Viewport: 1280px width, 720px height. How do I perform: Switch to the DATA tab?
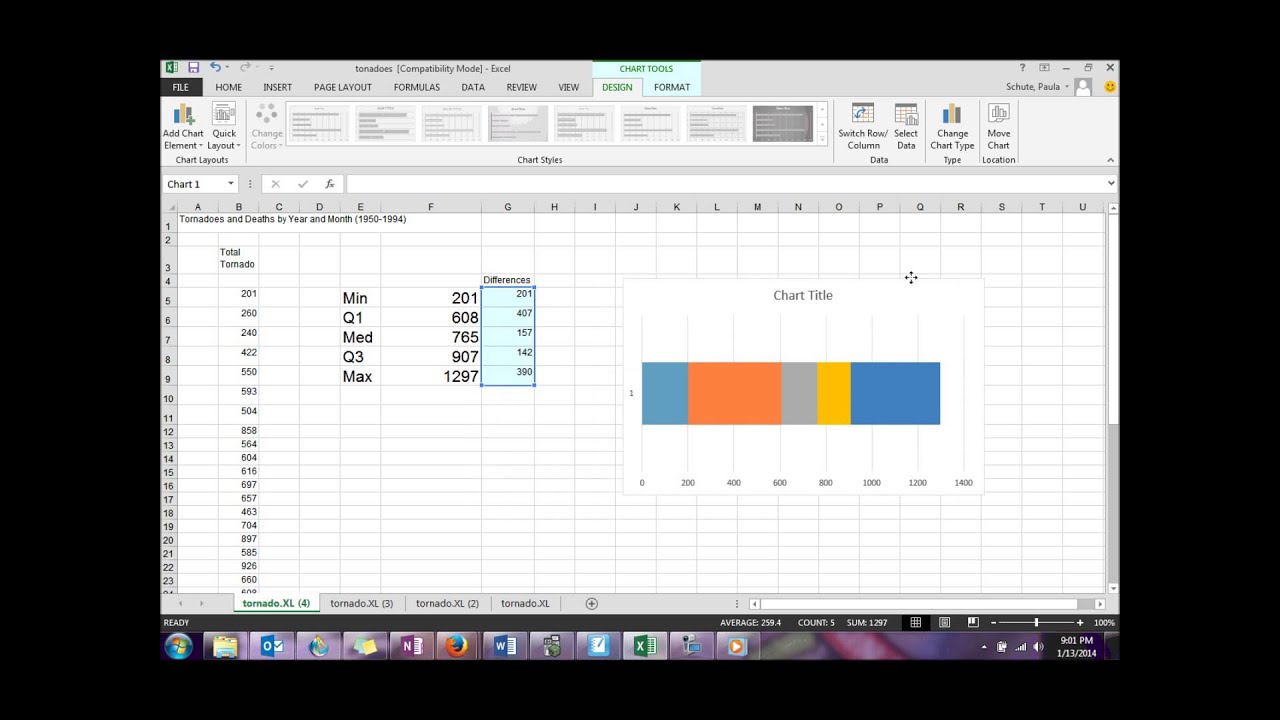tap(473, 87)
